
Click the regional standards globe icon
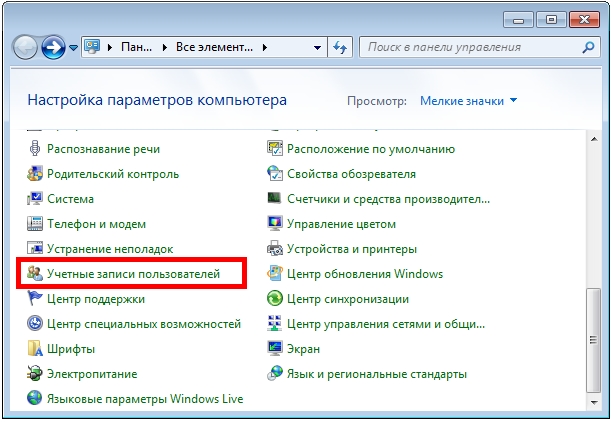pos(275,374)
